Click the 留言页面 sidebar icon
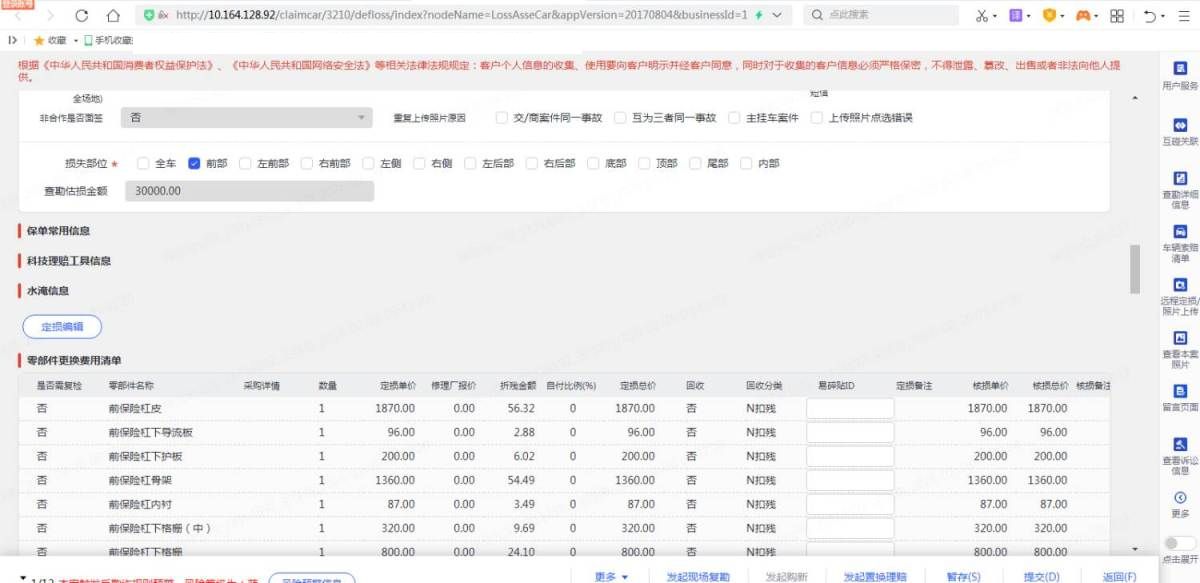This screenshot has height=583, width=1200. [1180, 392]
